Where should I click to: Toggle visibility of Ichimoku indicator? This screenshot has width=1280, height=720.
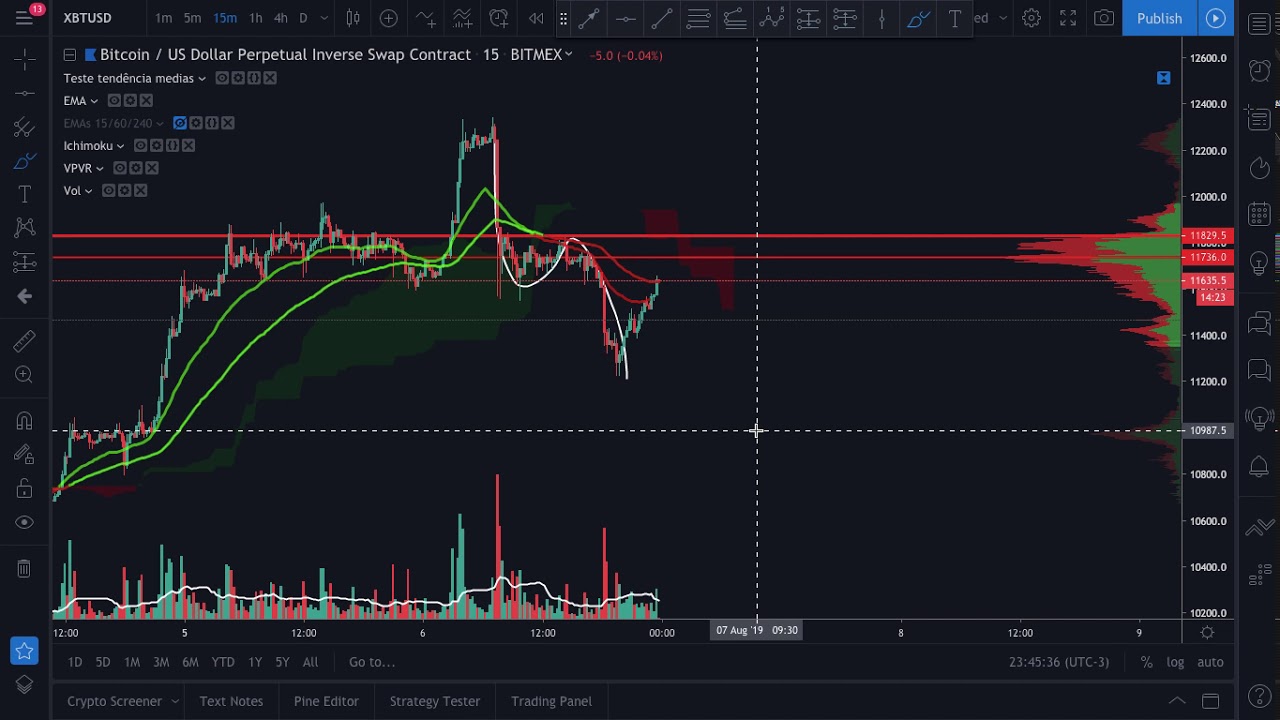[x=140, y=145]
